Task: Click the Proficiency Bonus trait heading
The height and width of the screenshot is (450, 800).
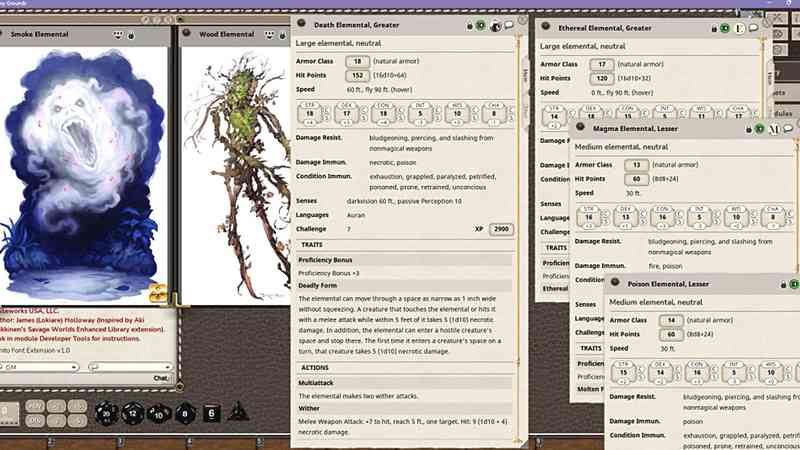Action: click(325, 260)
